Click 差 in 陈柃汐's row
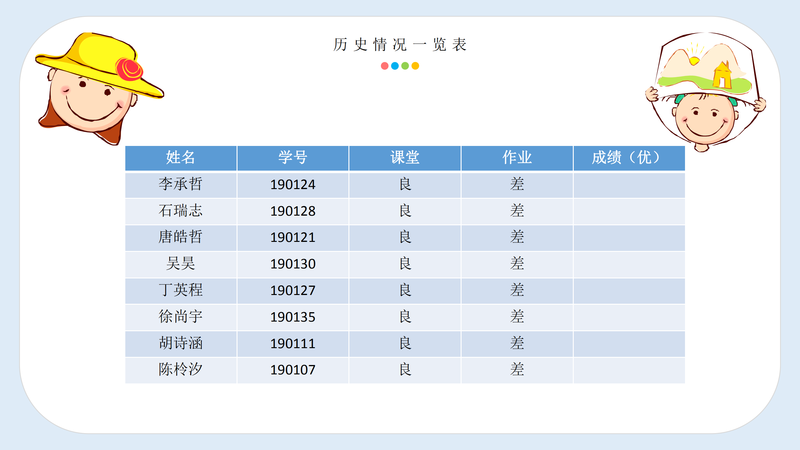 point(517,370)
